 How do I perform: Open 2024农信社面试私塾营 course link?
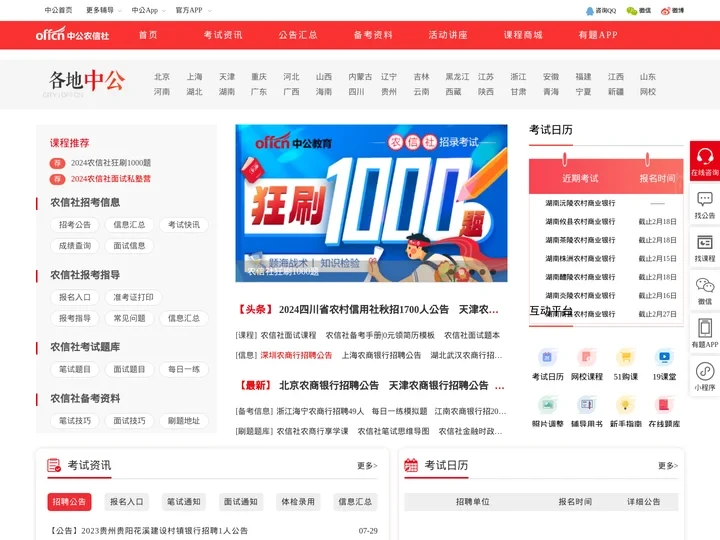tap(111, 179)
